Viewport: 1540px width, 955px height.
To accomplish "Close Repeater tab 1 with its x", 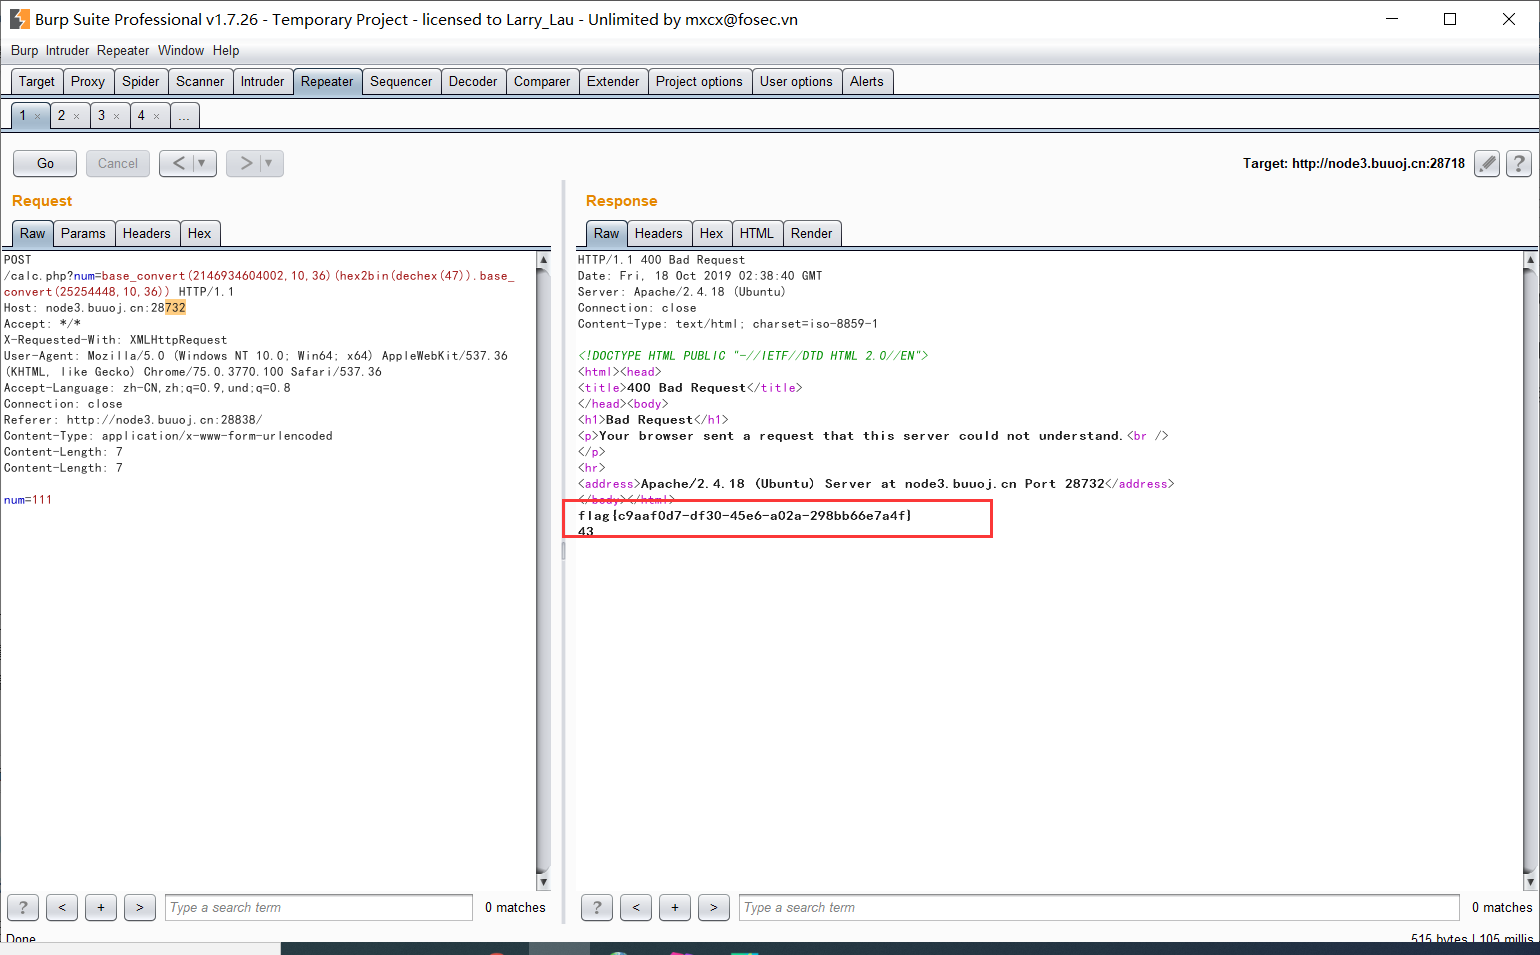I will [38, 116].
